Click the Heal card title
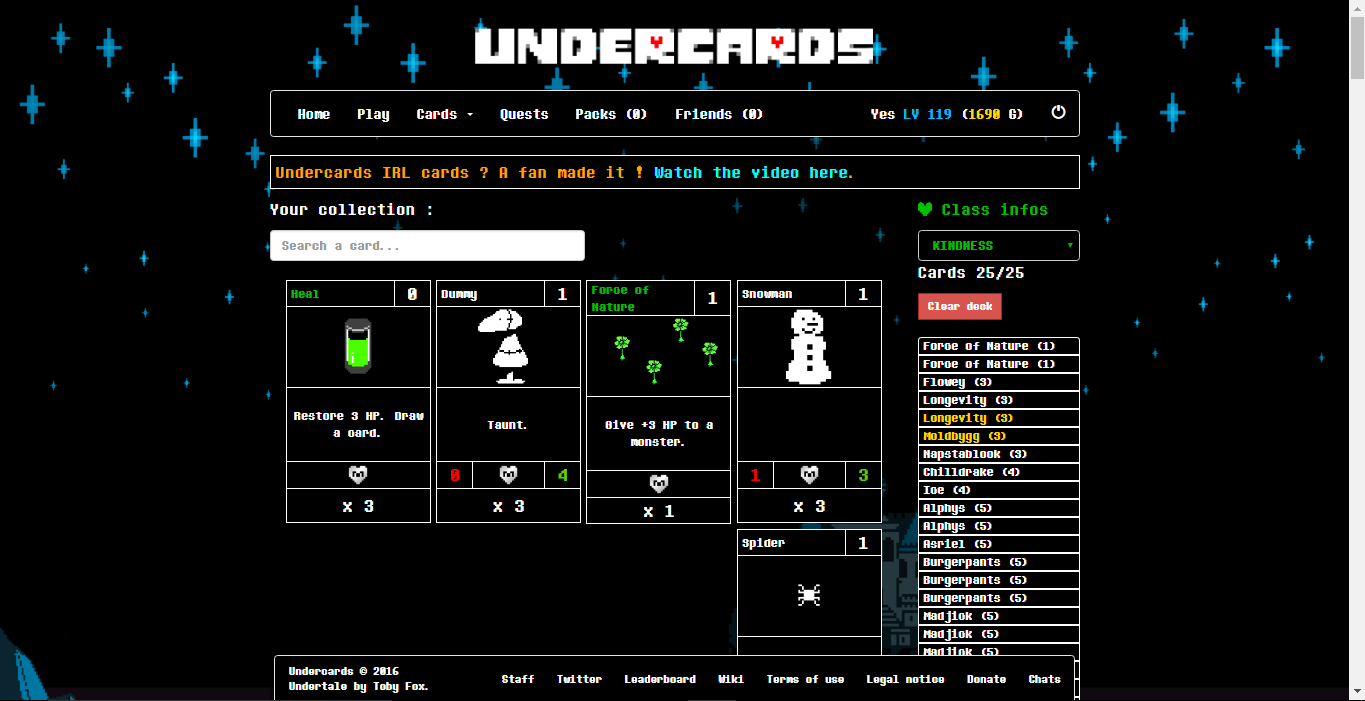This screenshot has width=1365, height=701. click(305, 294)
